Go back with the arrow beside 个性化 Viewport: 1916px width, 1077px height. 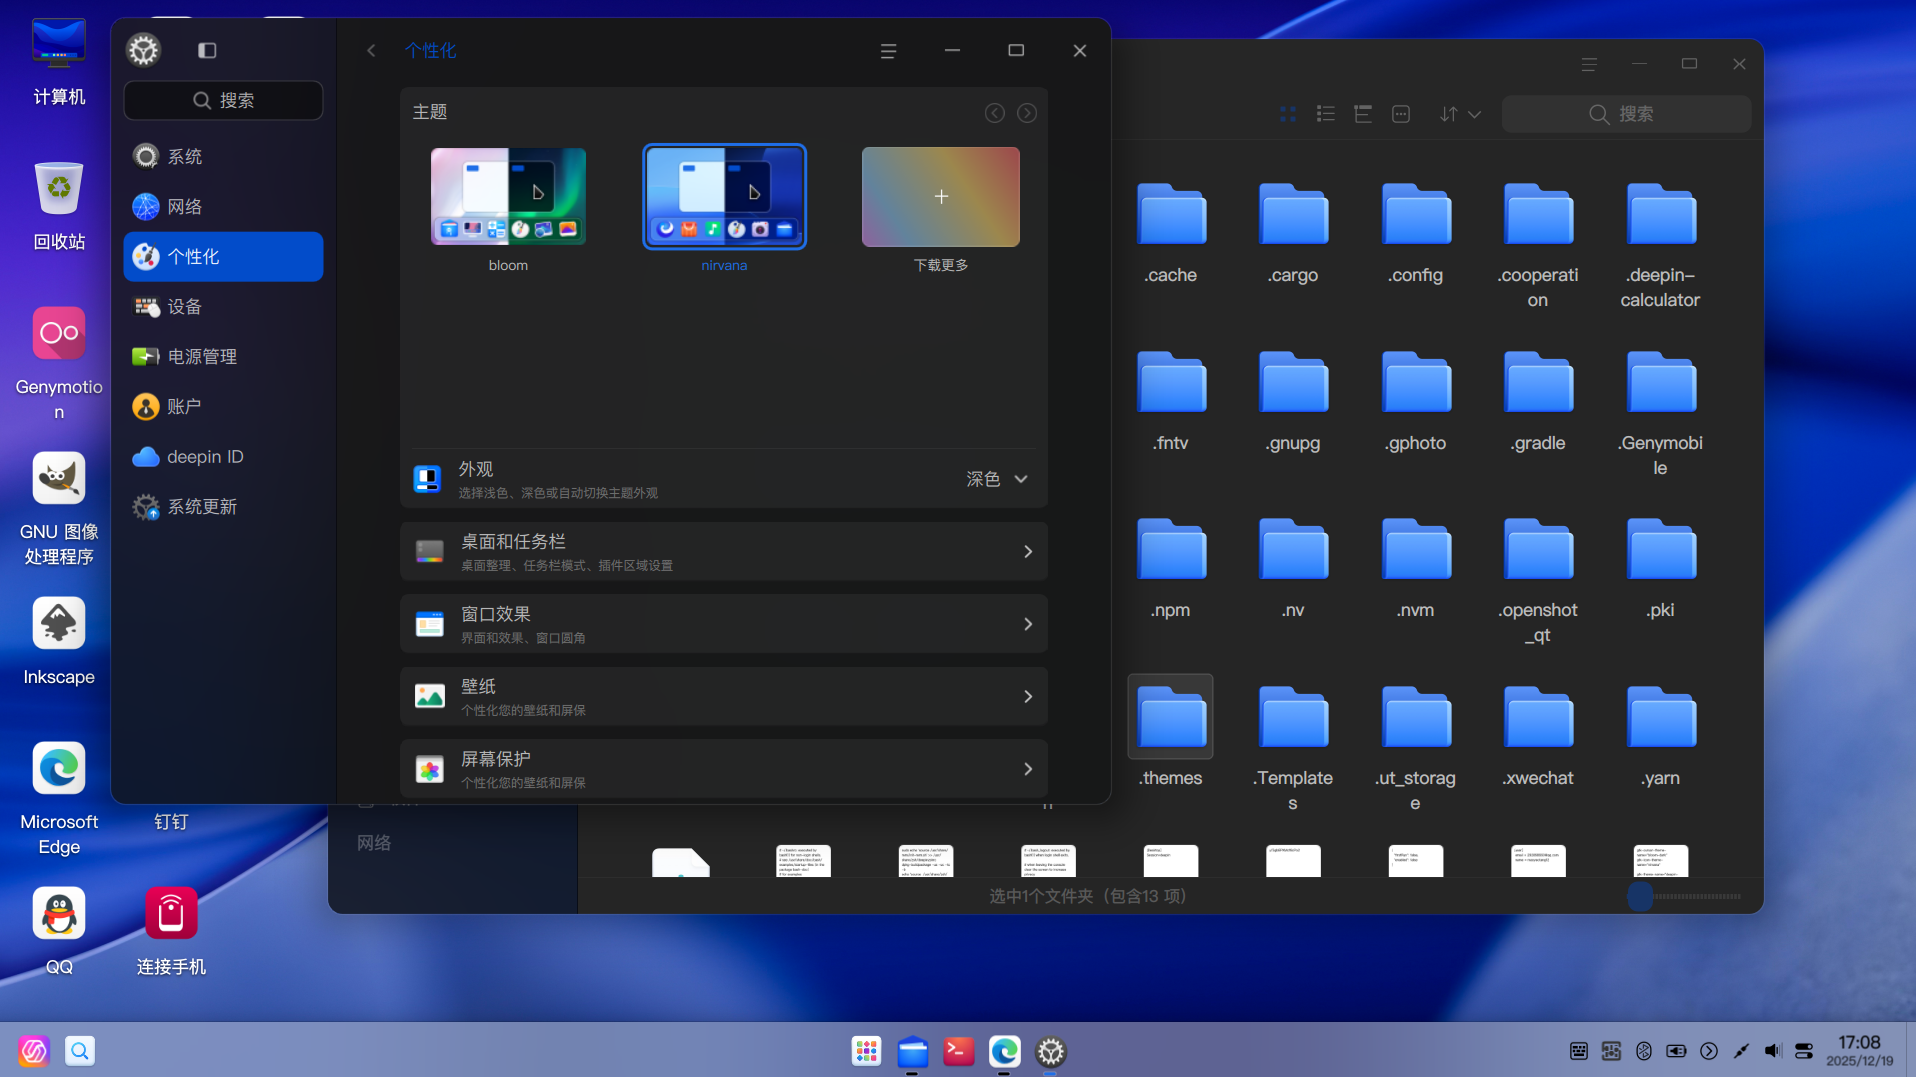(x=371, y=50)
